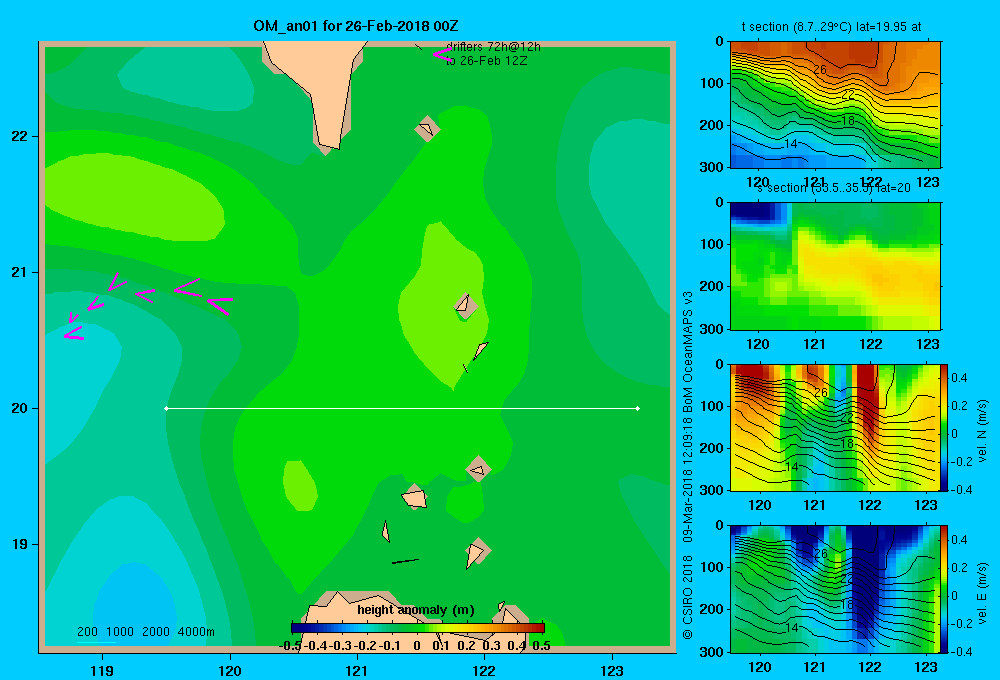The height and width of the screenshot is (680, 1000).
Task: Click the '-0.5' value on height anomaly scale
Action: 291,646
